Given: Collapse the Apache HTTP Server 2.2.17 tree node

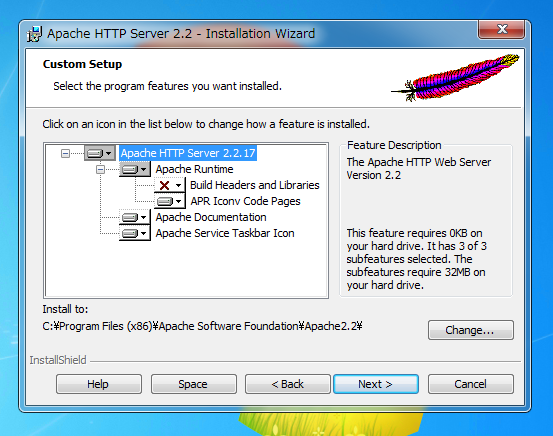Looking at the screenshot, I should [65, 153].
